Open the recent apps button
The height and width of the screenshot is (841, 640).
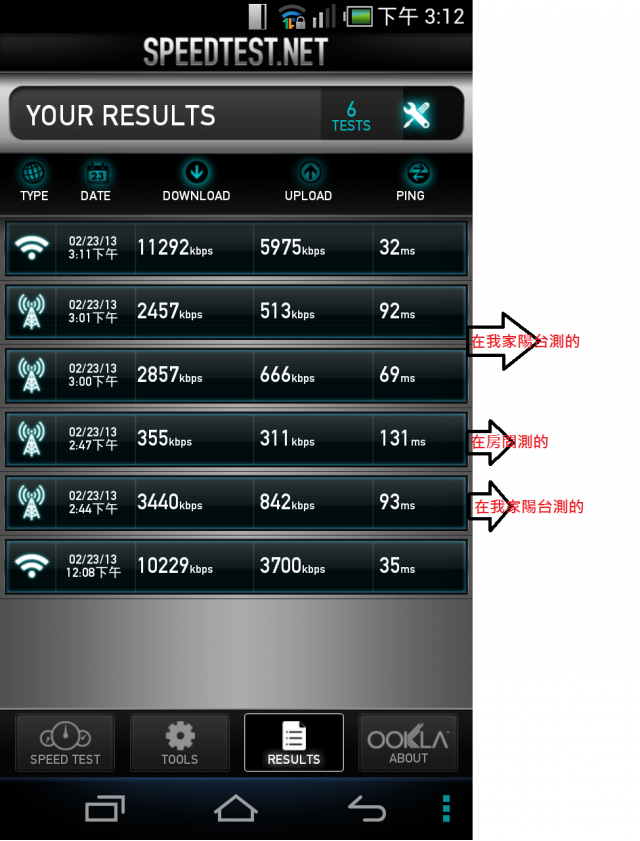click(x=105, y=808)
